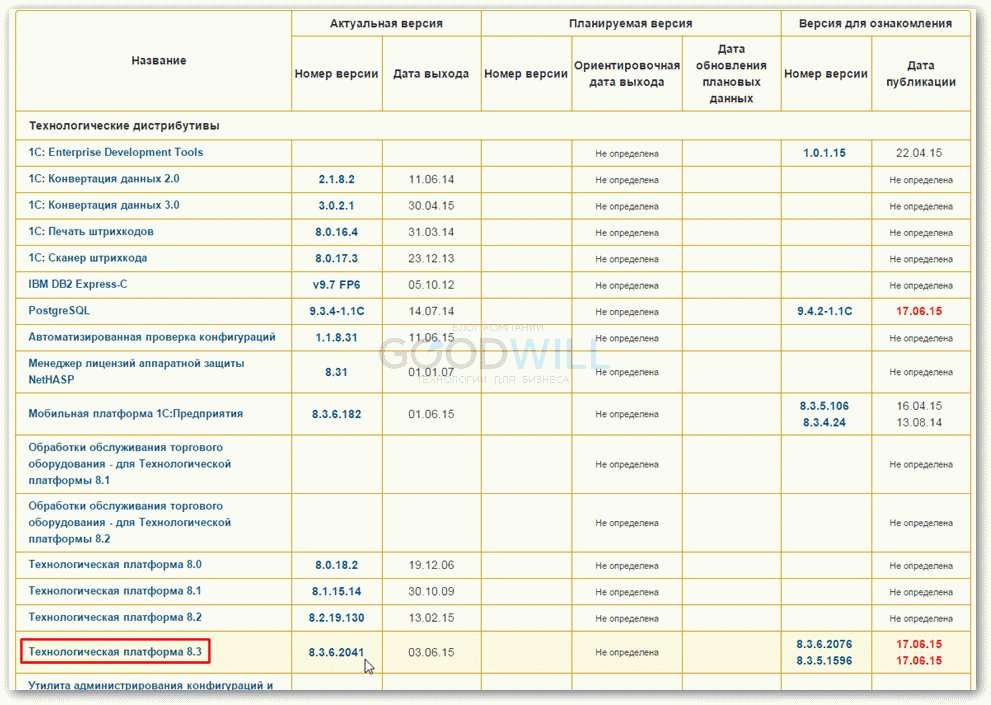Image resolution: width=991 pixels, height=705 pixels.
Task: Click the Версия для ознакомления header
Action: pos(875,23)
